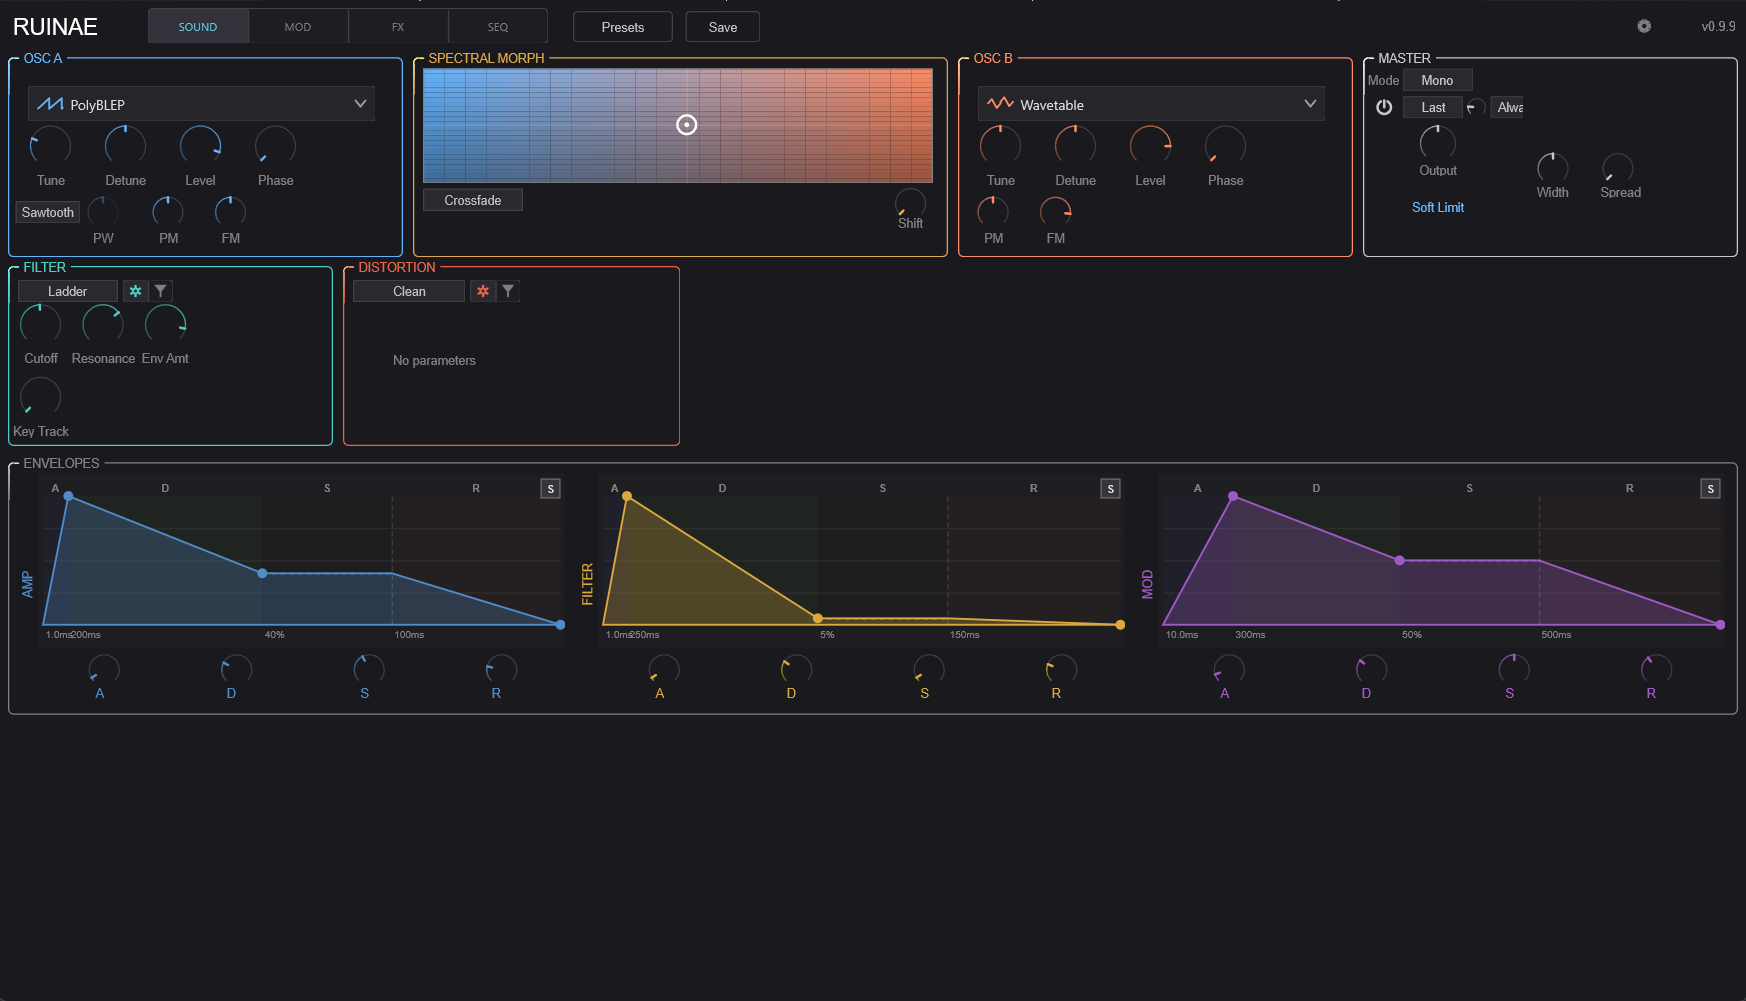Toggle the Soft Limit option
The height and width of the screenshot is (1001, 1746).
click(x=1438, y=207)
